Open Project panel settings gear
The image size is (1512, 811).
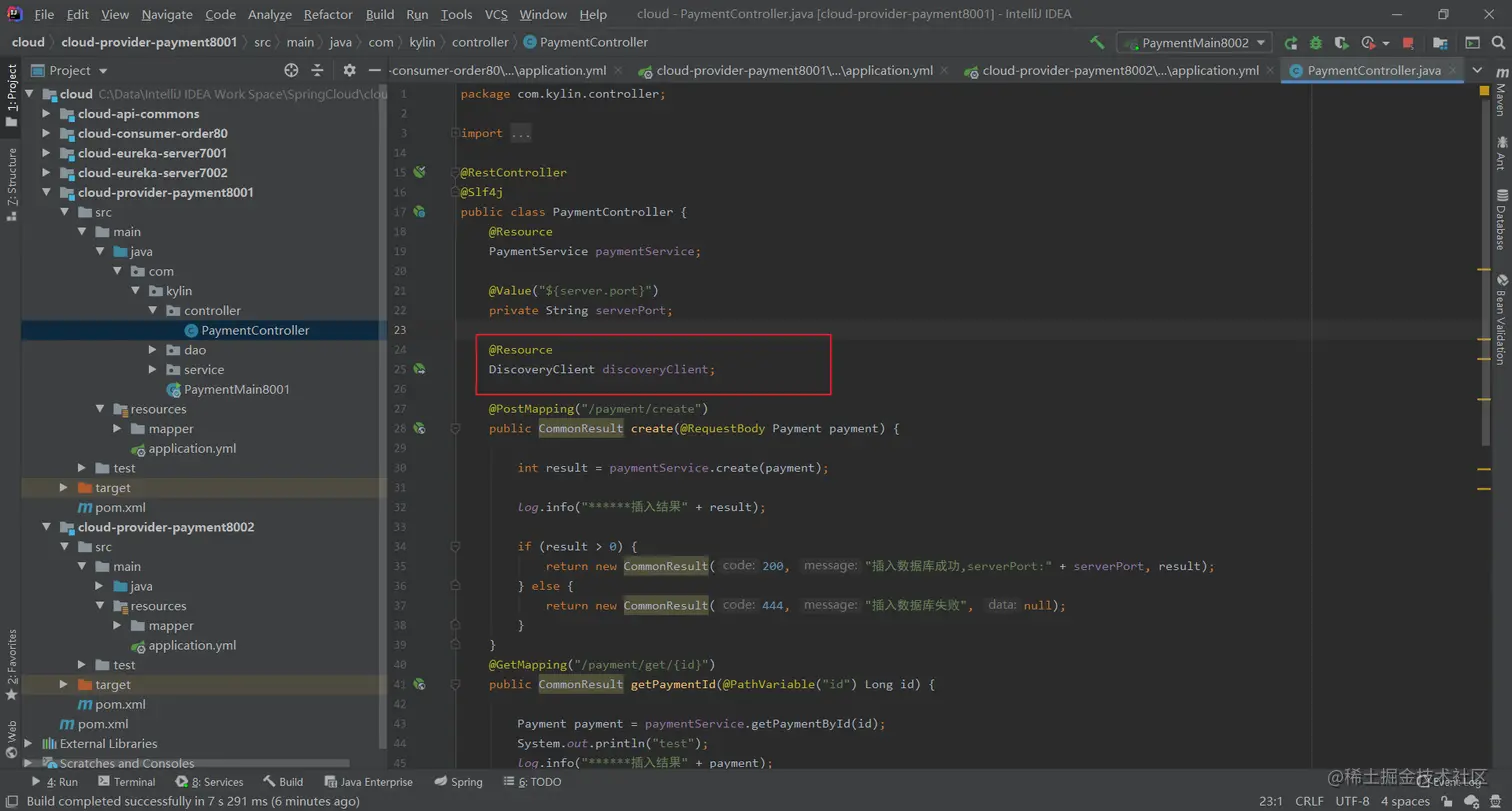(x=349, y=70)
